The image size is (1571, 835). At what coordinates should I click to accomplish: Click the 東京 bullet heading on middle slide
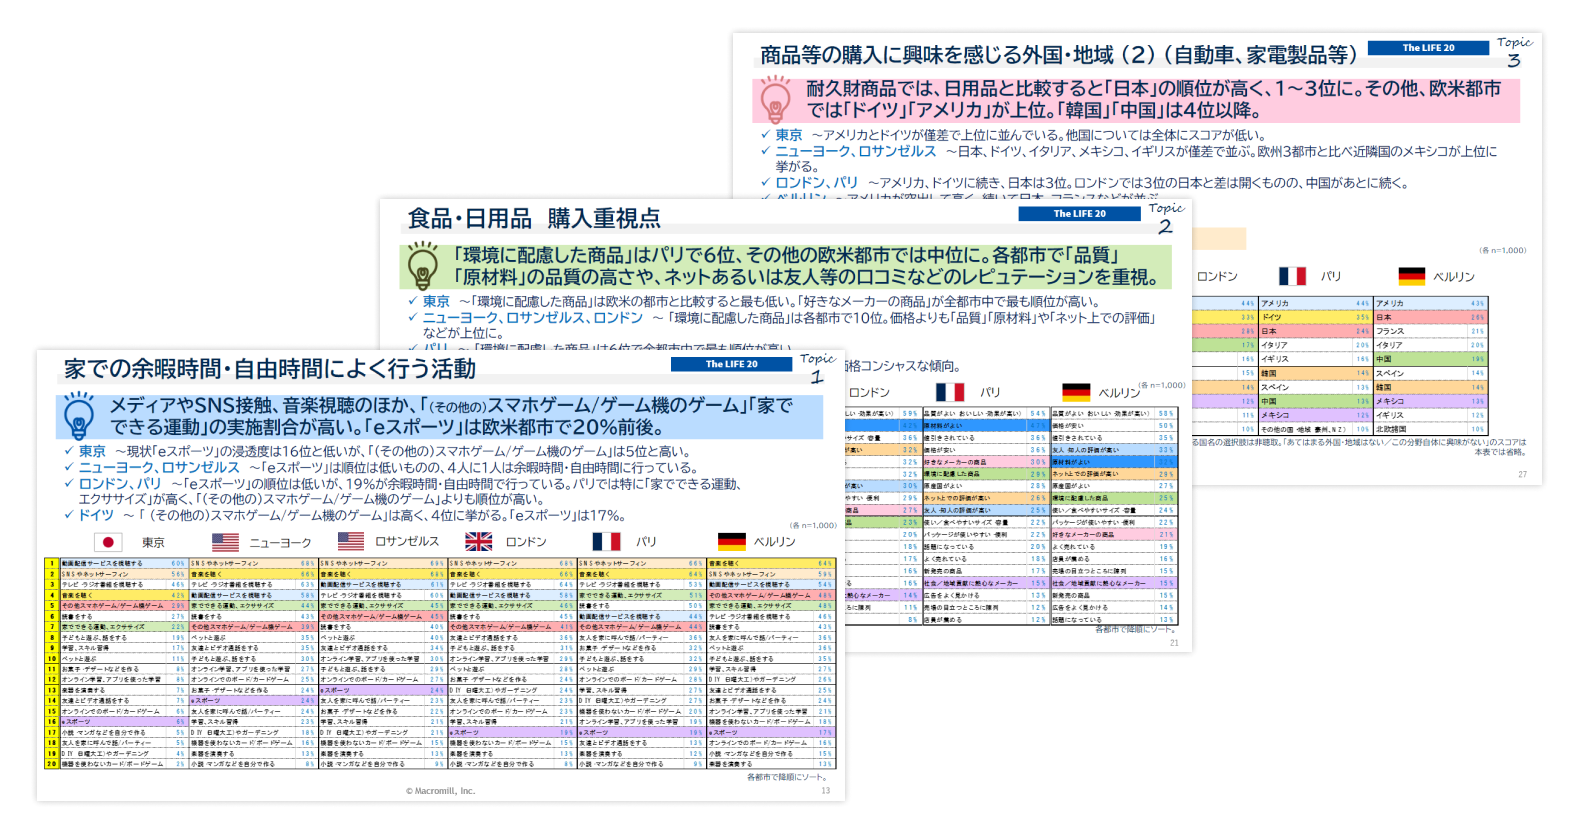click(436, 301)
